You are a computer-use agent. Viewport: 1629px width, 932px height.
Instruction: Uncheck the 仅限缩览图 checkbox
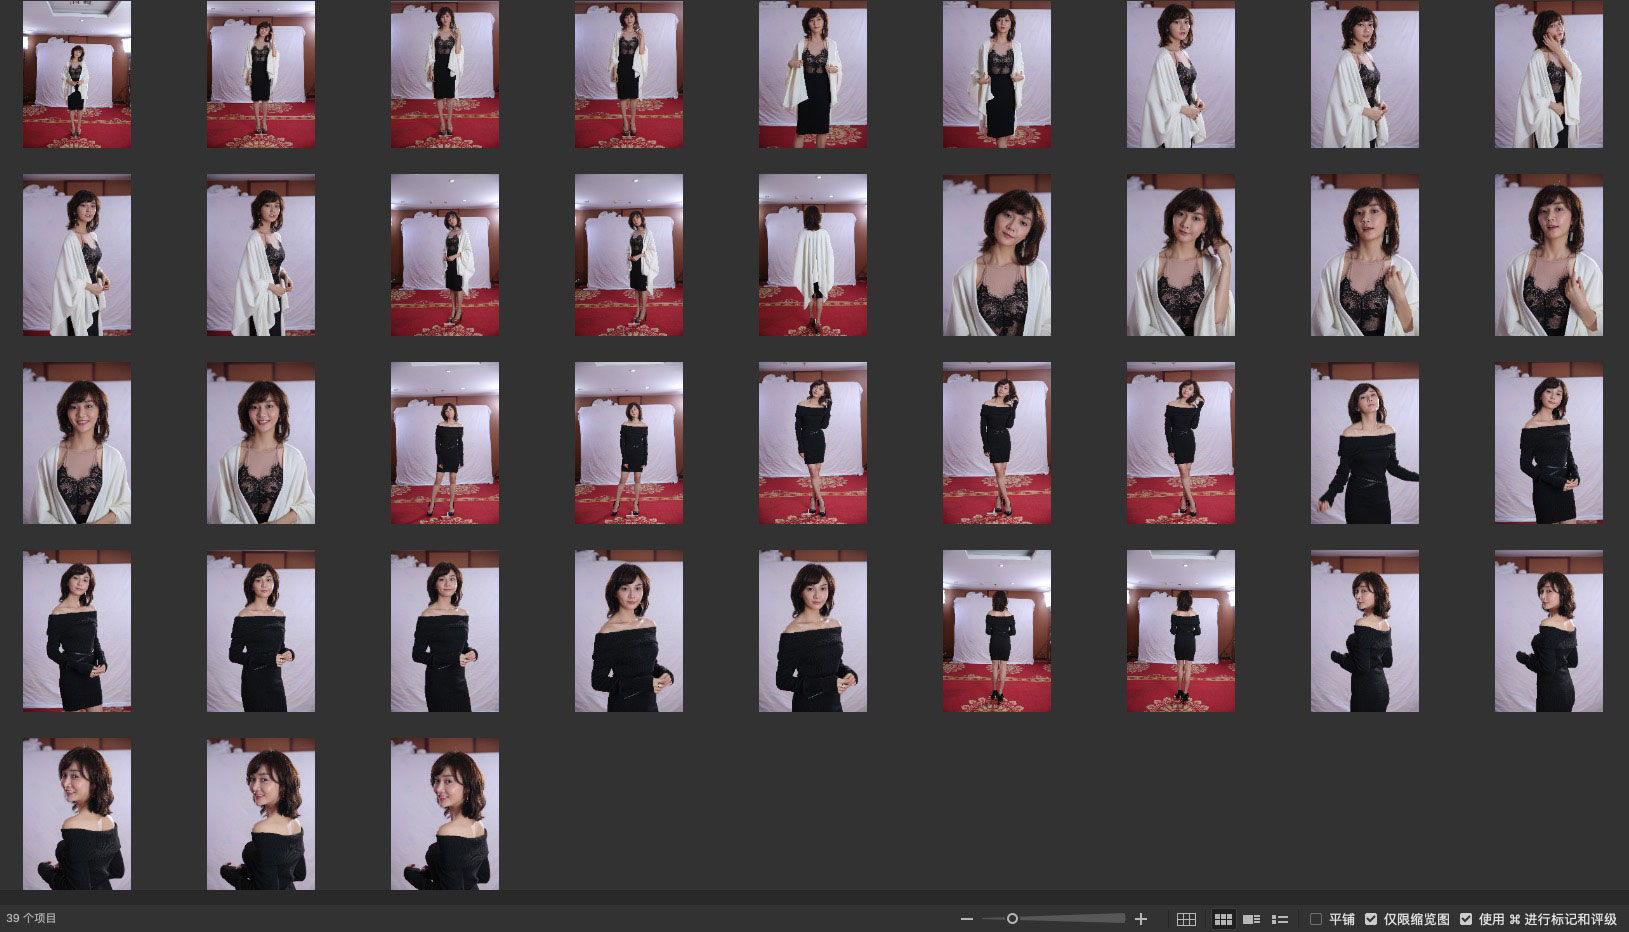(1371, 919)
